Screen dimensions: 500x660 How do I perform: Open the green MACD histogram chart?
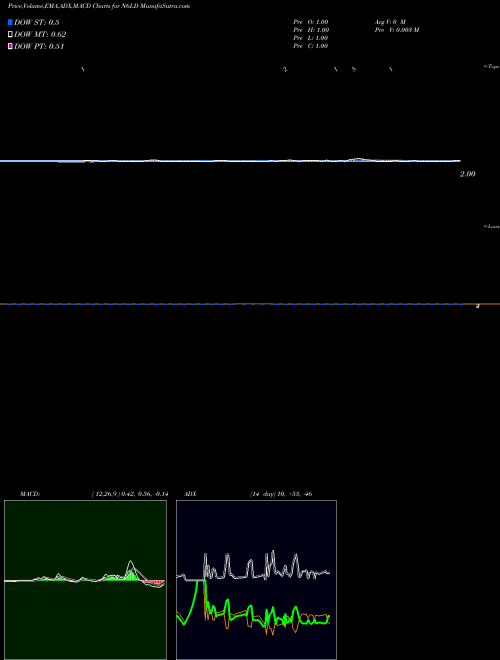pos(85,580)
